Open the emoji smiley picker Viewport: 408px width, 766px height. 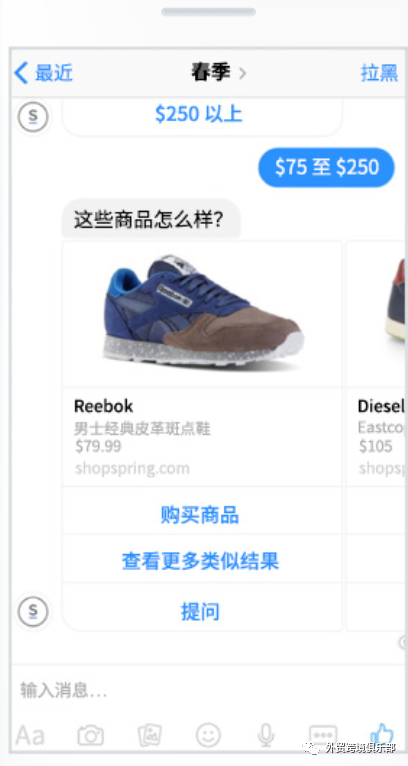[208, 734]
